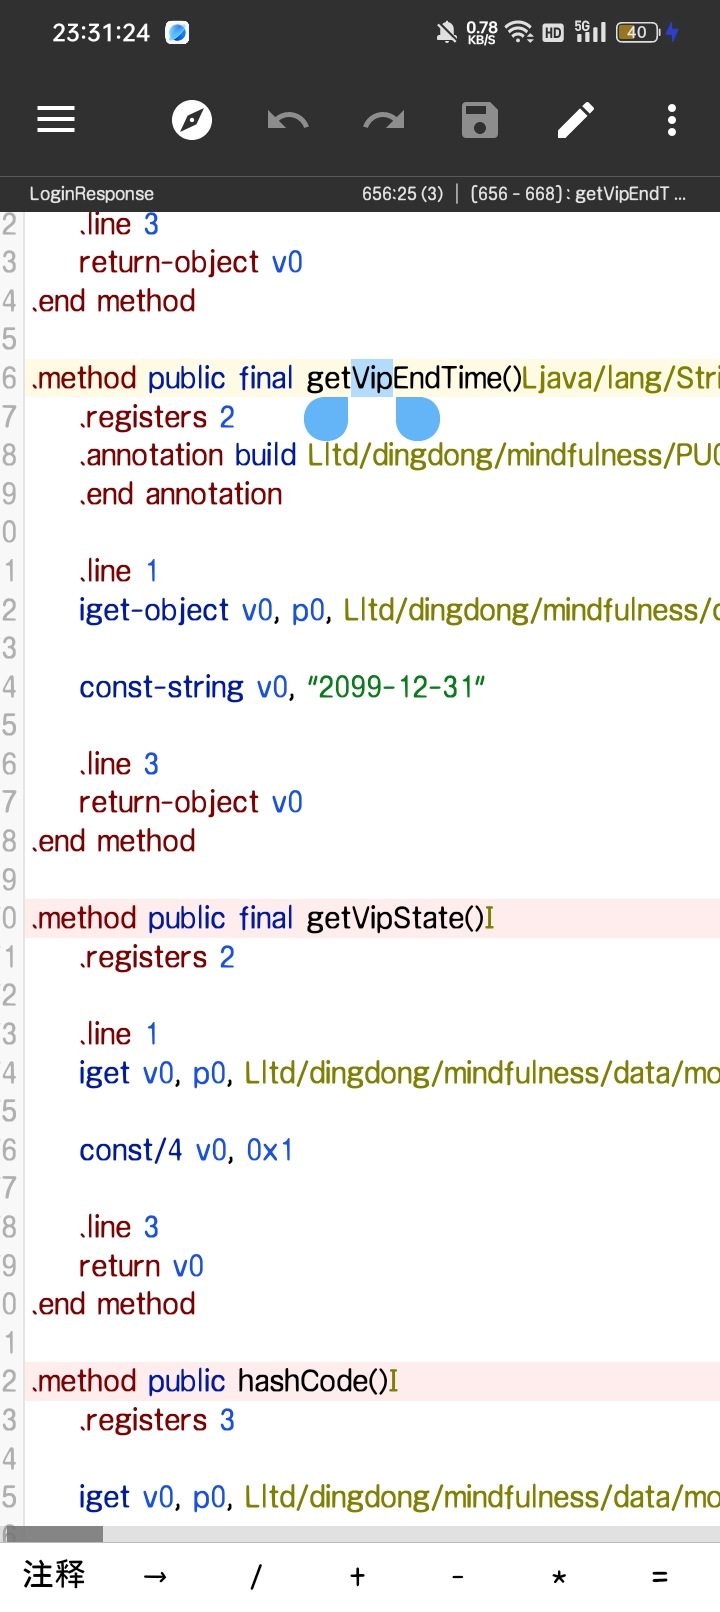Tap the pencil edit mode icon

tap(576, 120)
